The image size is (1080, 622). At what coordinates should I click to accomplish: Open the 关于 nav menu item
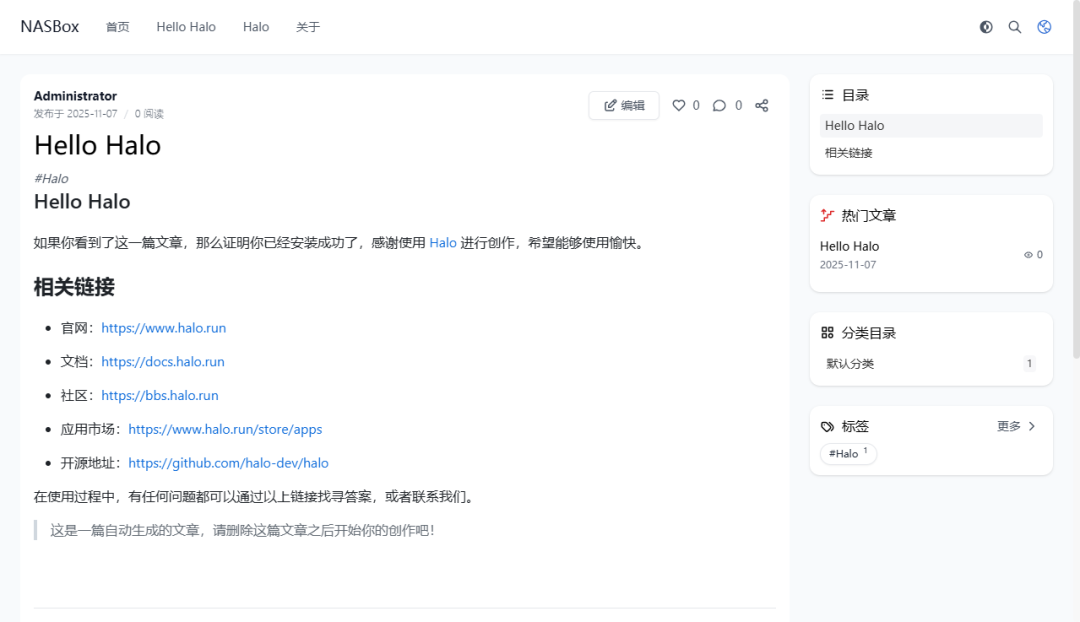pos(308,27)
